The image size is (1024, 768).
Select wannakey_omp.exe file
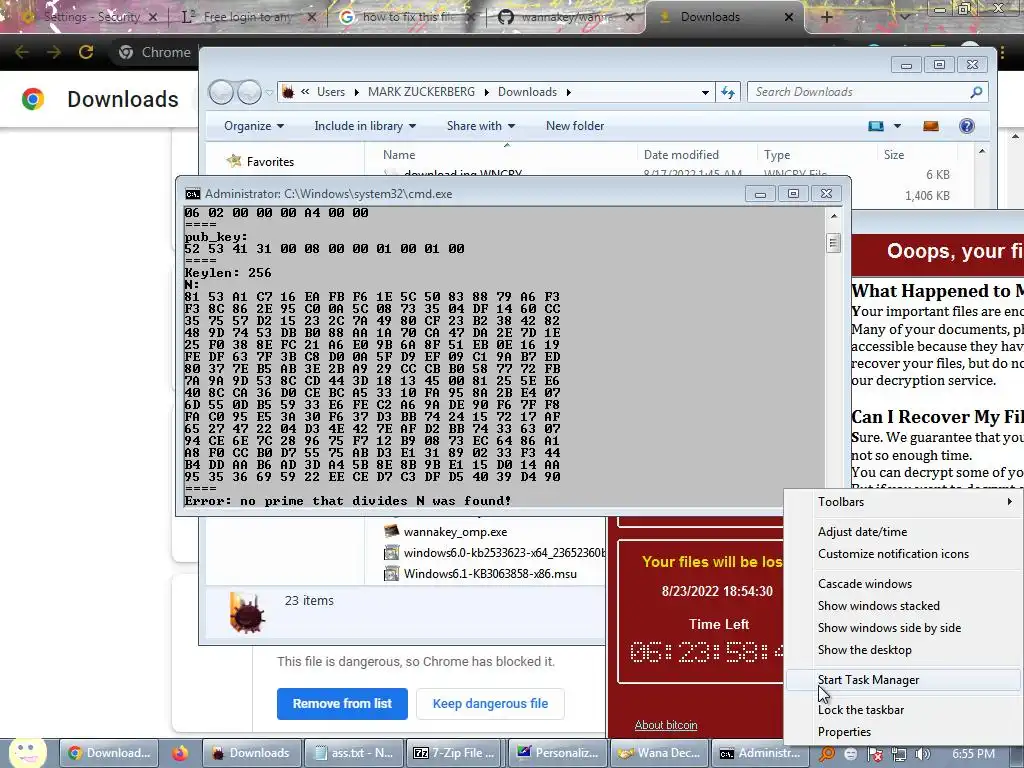[455, 532]
